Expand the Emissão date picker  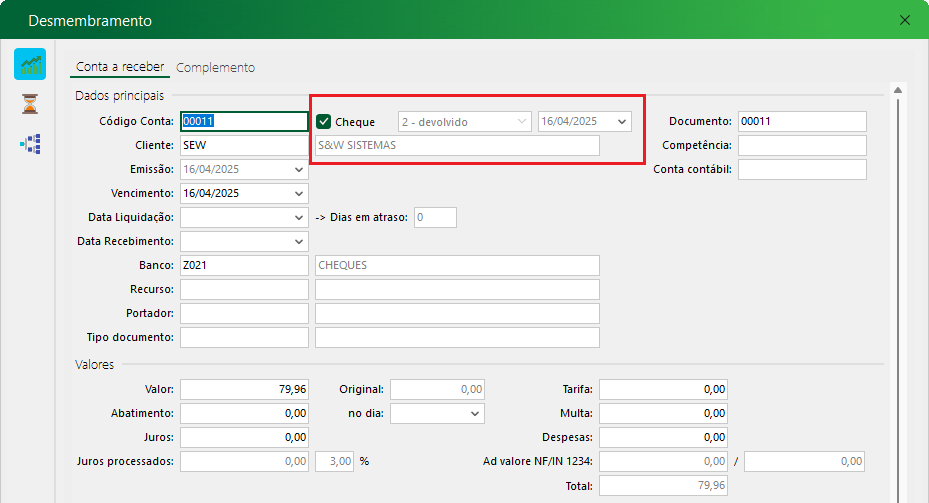pyautogui.click(x=299, y=169)
